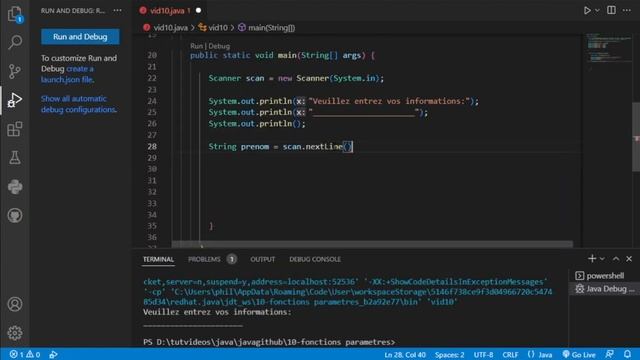
Task: Click the Run CodeLens above main
Action: point(196,46)
